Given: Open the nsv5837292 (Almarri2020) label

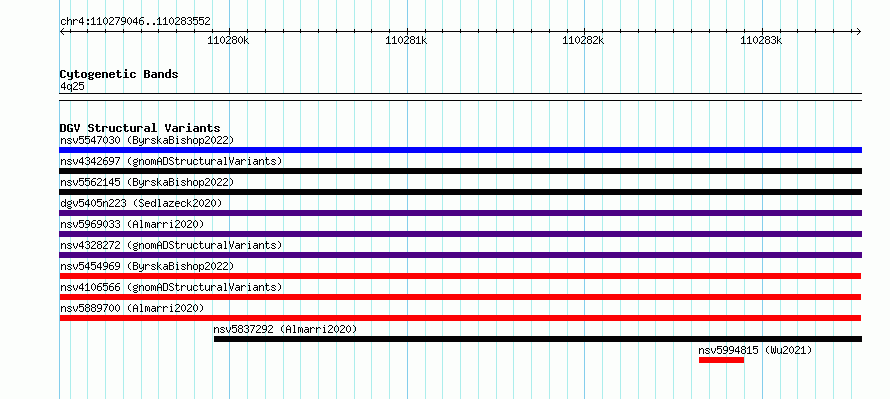Looking at the screenshot, I should [285, 329].
